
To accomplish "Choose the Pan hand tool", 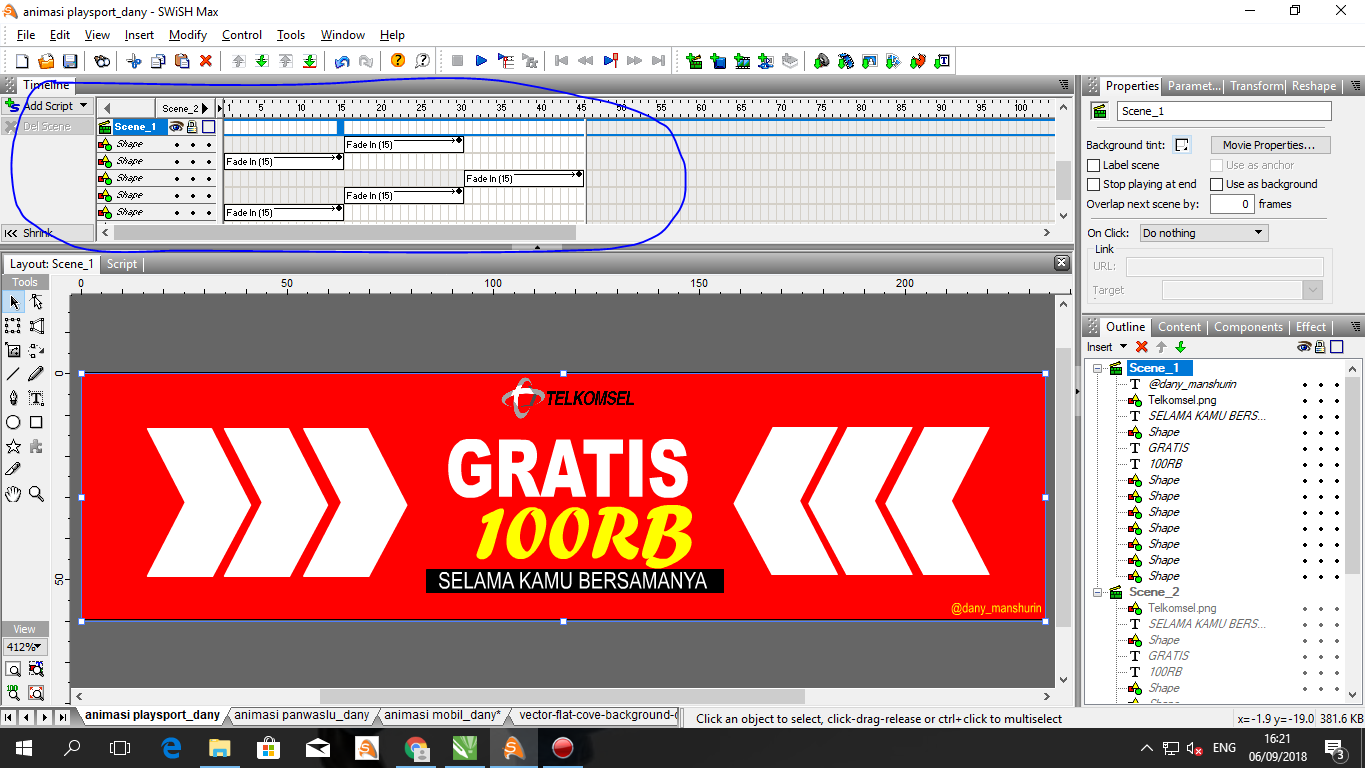I will (14, 494).
